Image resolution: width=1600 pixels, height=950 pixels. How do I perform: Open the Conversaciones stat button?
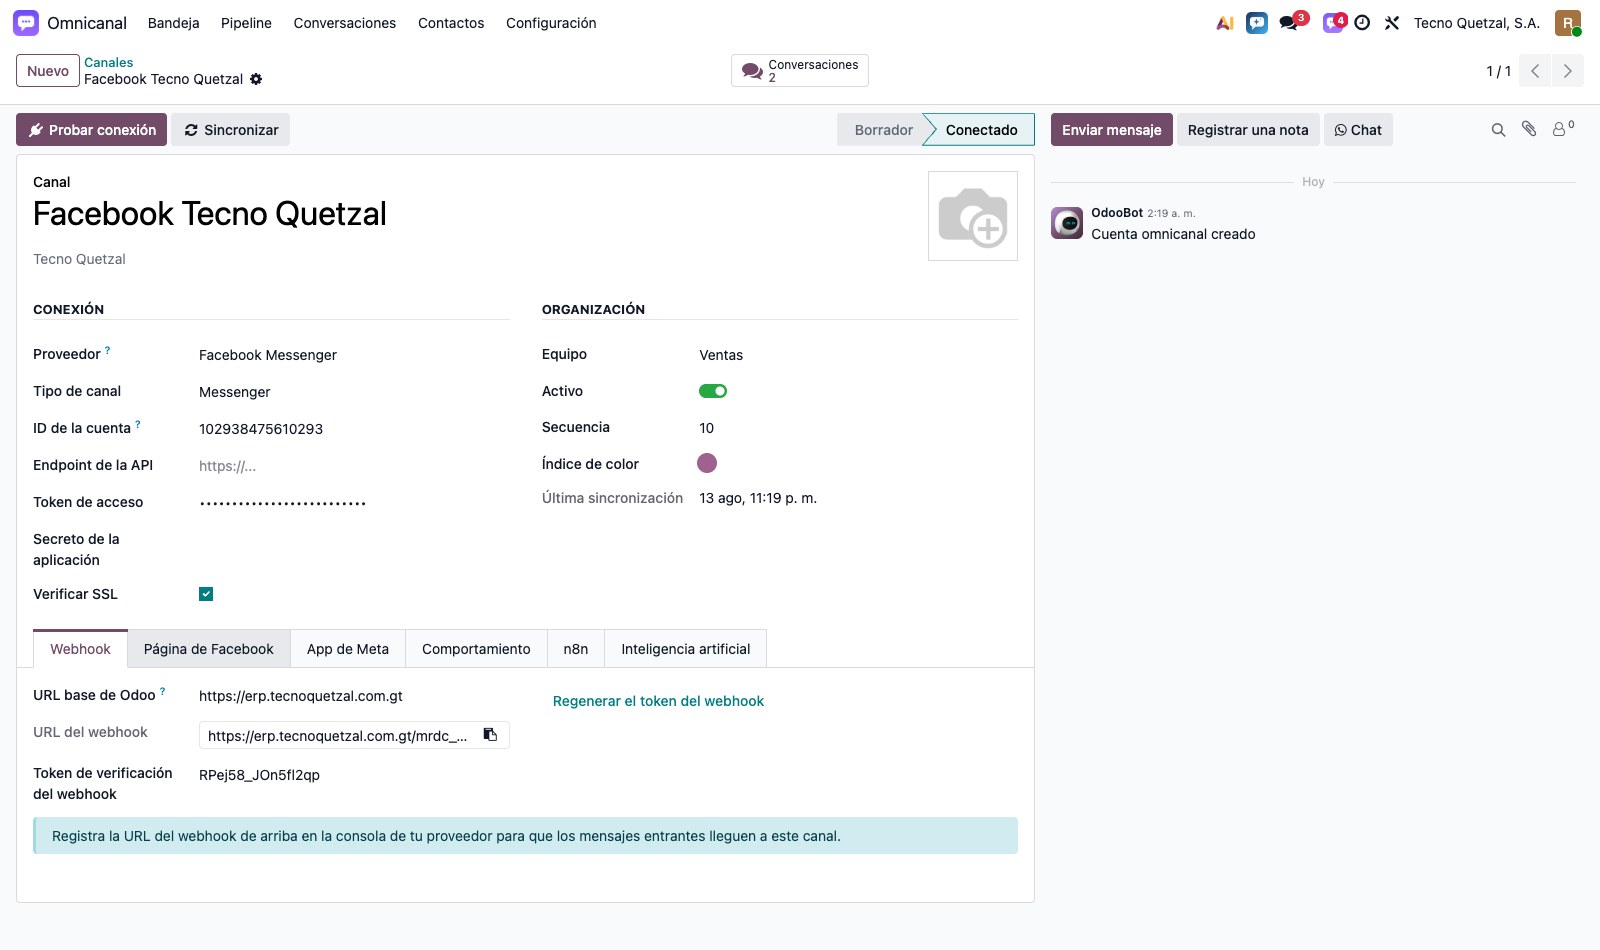(800, 71)
